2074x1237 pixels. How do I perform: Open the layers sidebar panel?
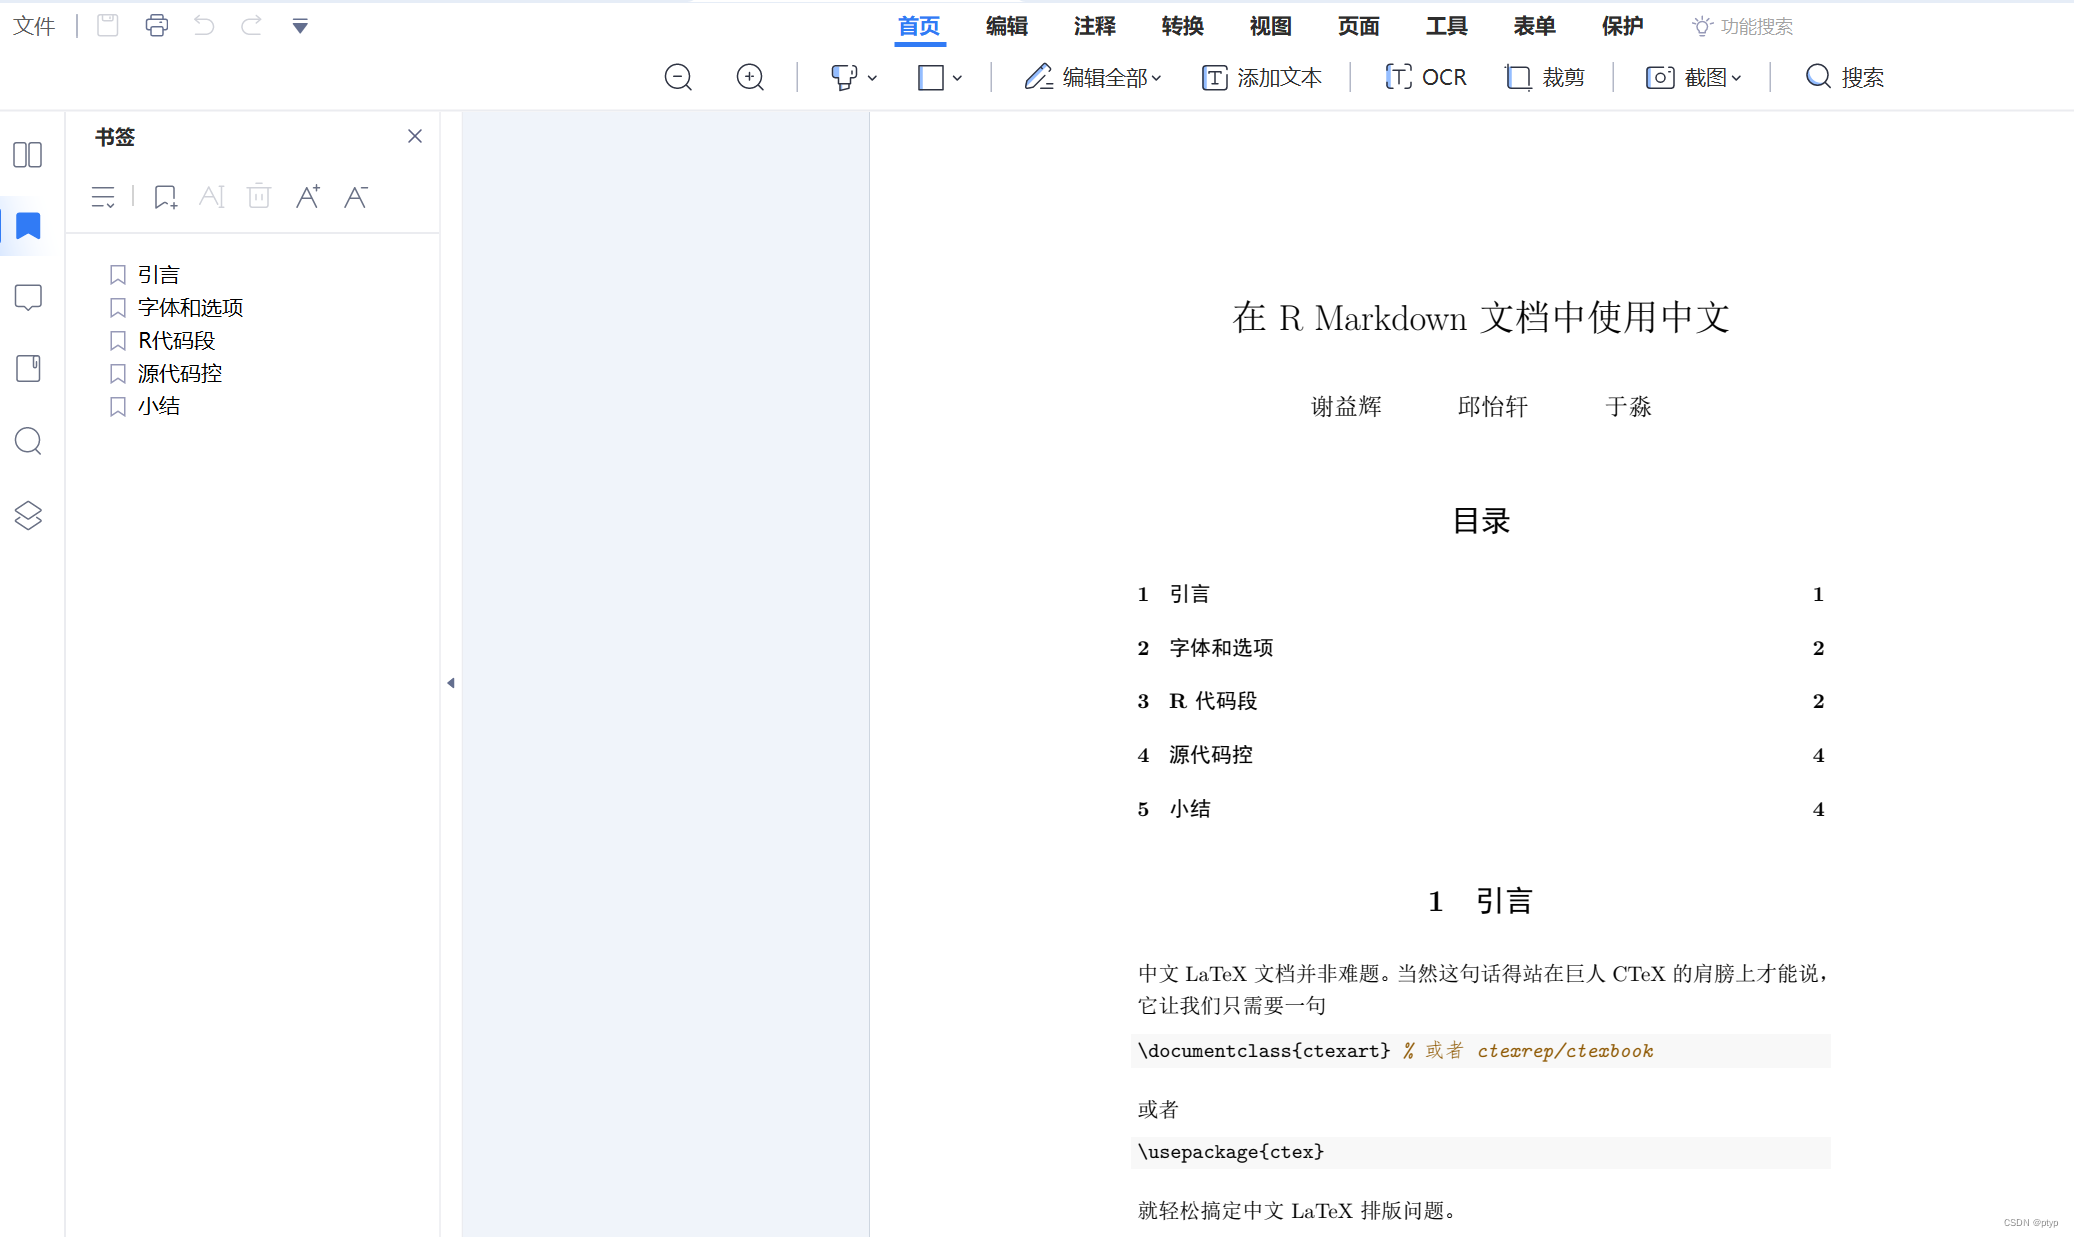tap(28, 515)
